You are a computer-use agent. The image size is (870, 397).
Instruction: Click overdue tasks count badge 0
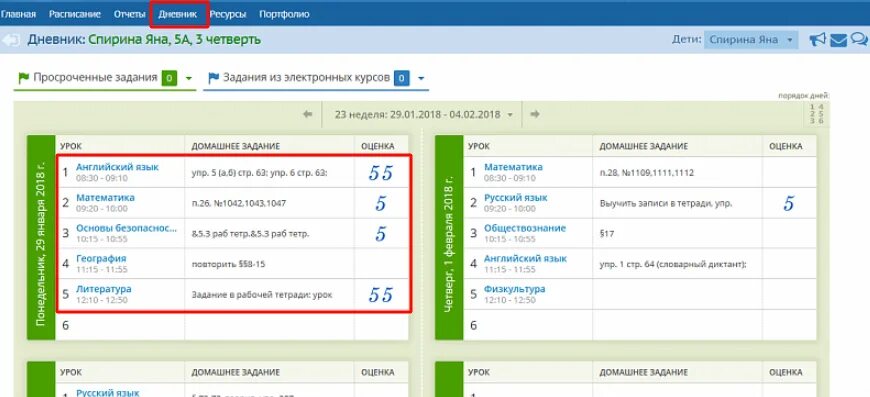click(x=169, y=78)
